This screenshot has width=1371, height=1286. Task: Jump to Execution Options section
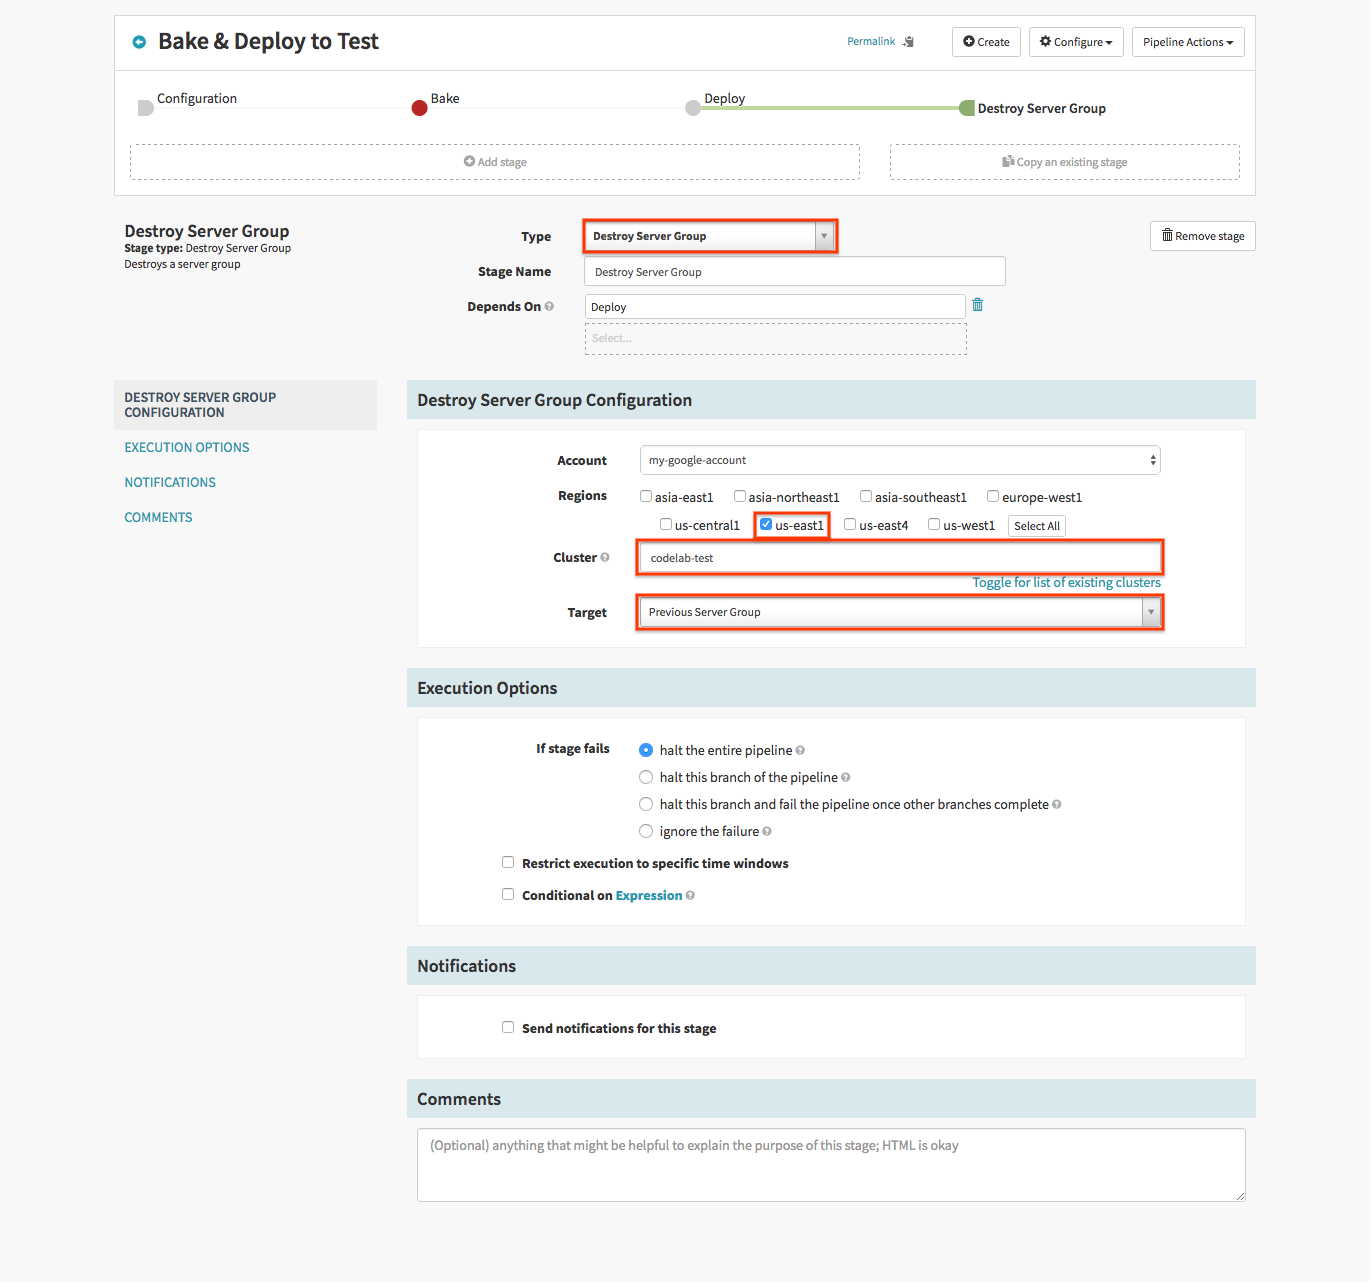point(187,448)
